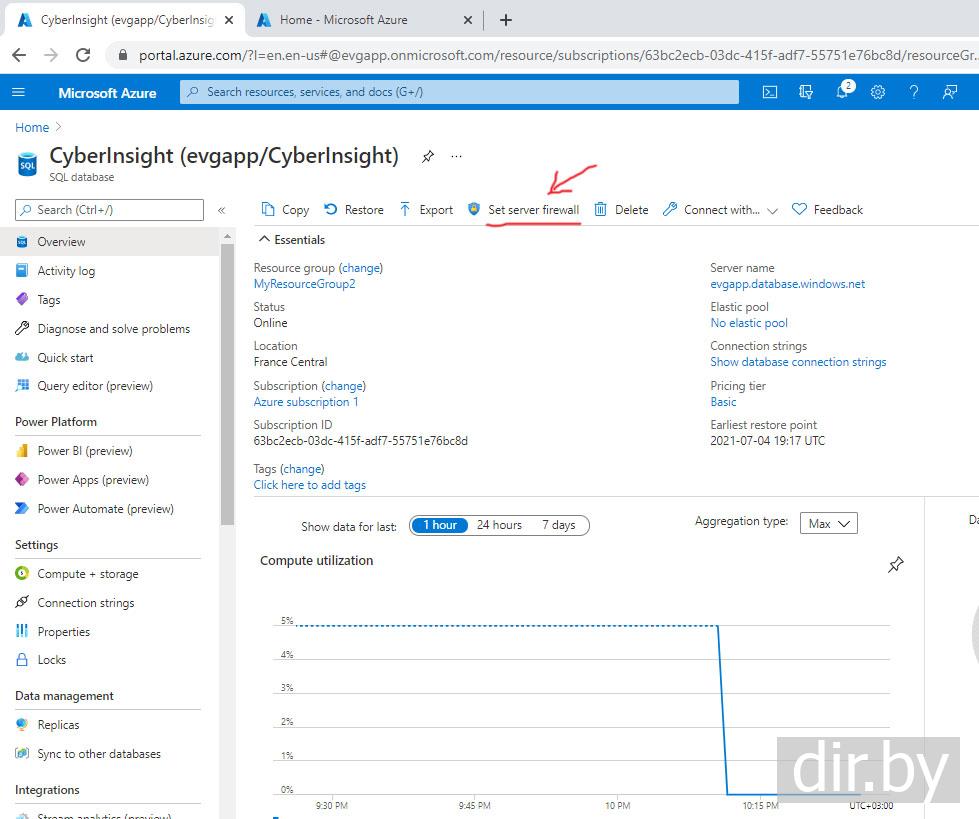Collapse the left sidebar with chevron icon
The image size is (979, 819).
[222, 210]
